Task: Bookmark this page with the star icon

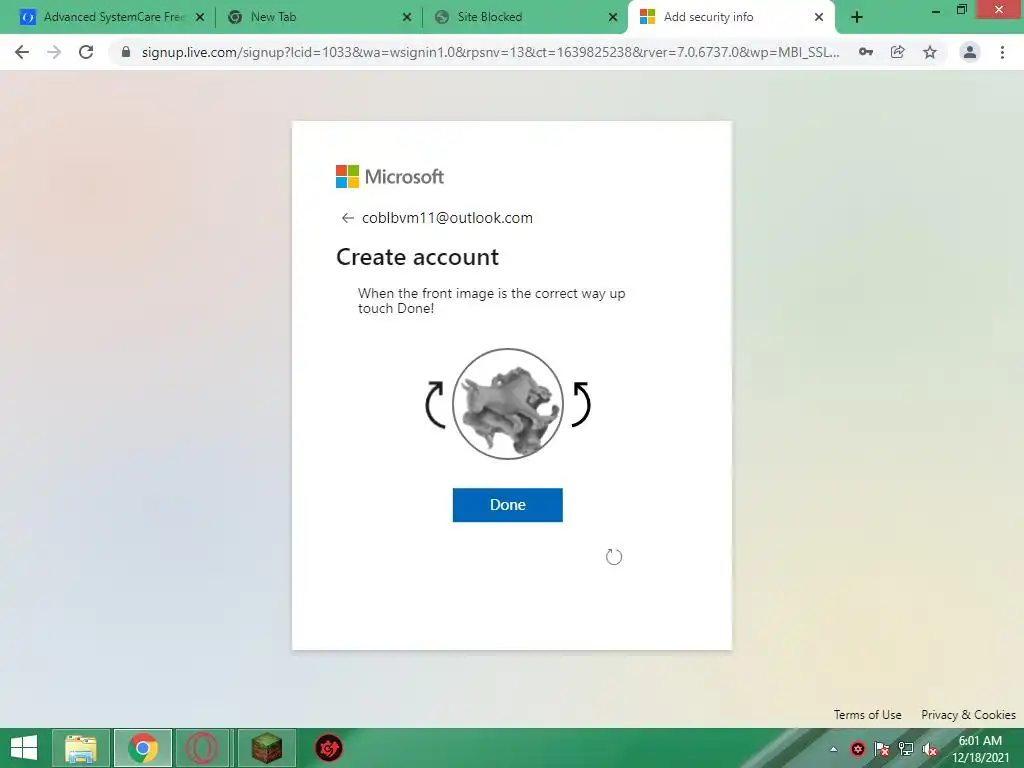Action: click(930, 52)
